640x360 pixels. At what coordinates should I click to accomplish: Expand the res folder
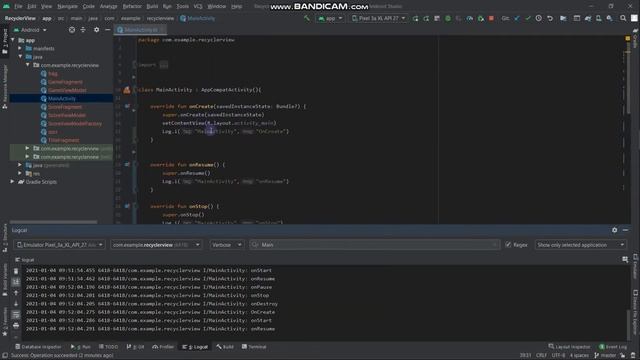[20, 173]
